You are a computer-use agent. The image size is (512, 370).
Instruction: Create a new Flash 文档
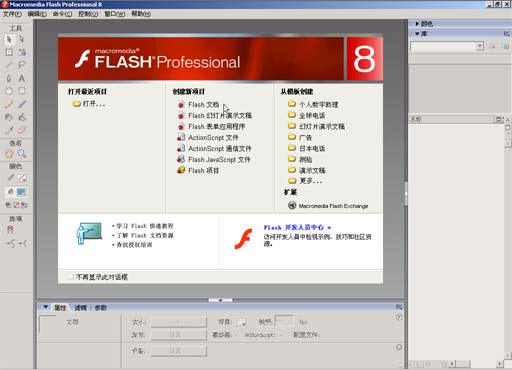tap(198, 105)
